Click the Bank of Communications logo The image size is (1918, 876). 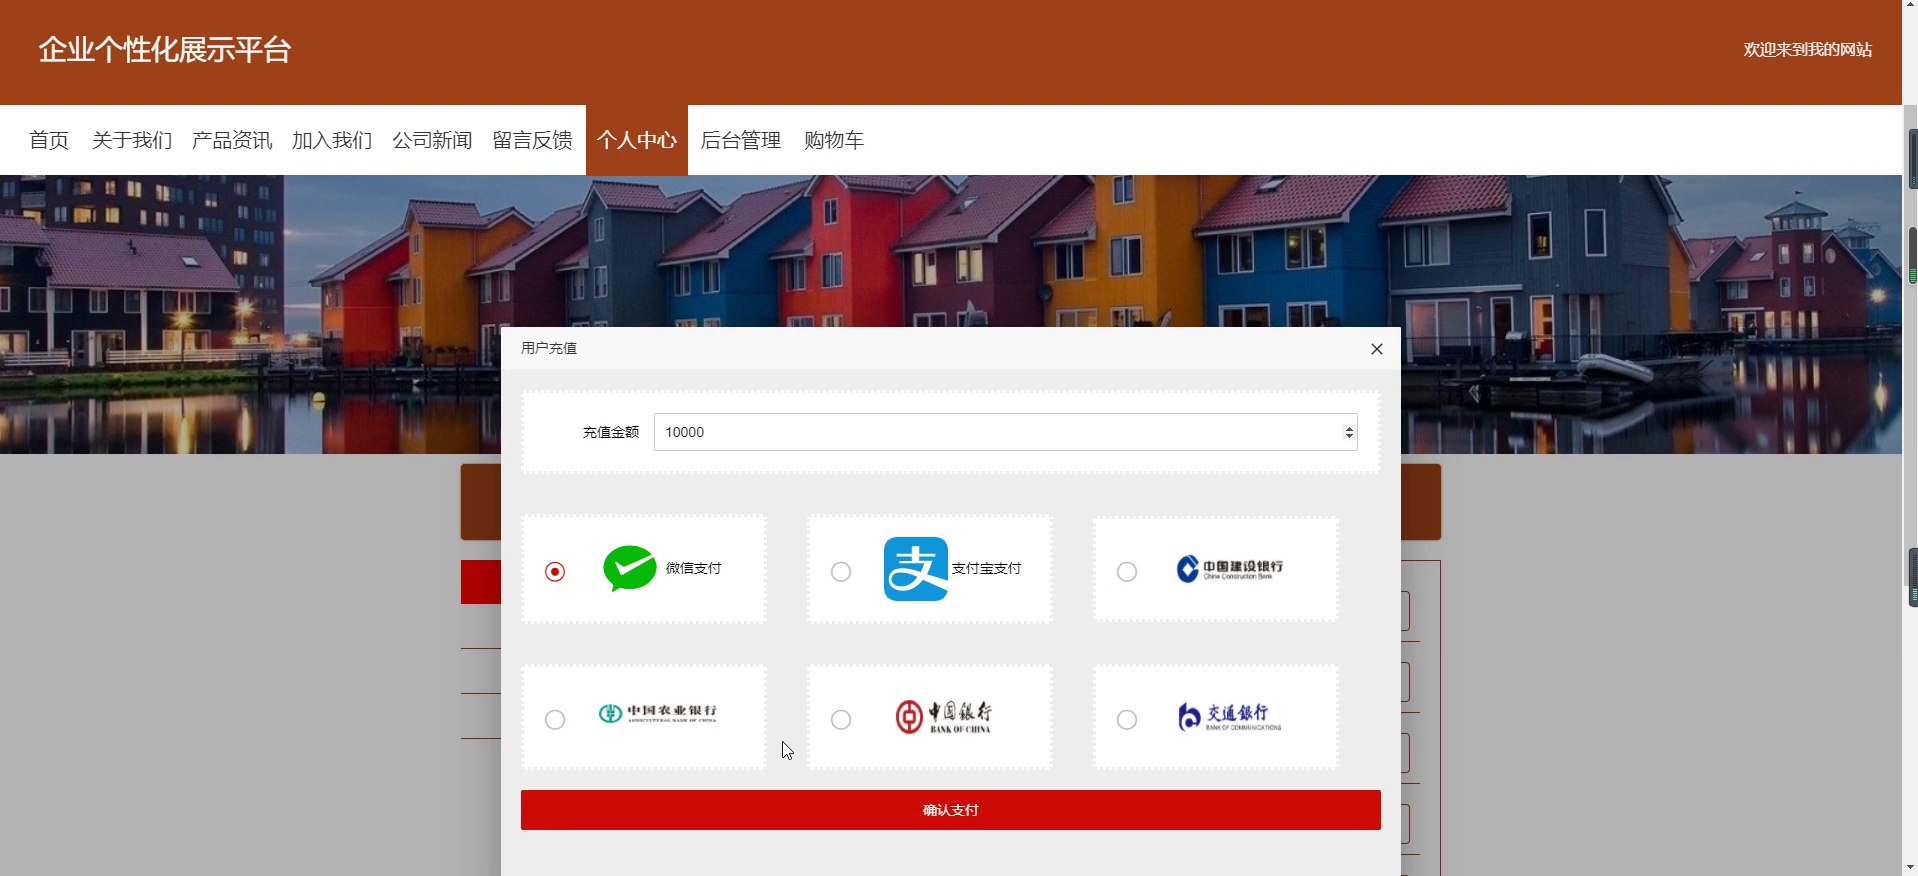pyautogui.click(x=1230, y=716)
